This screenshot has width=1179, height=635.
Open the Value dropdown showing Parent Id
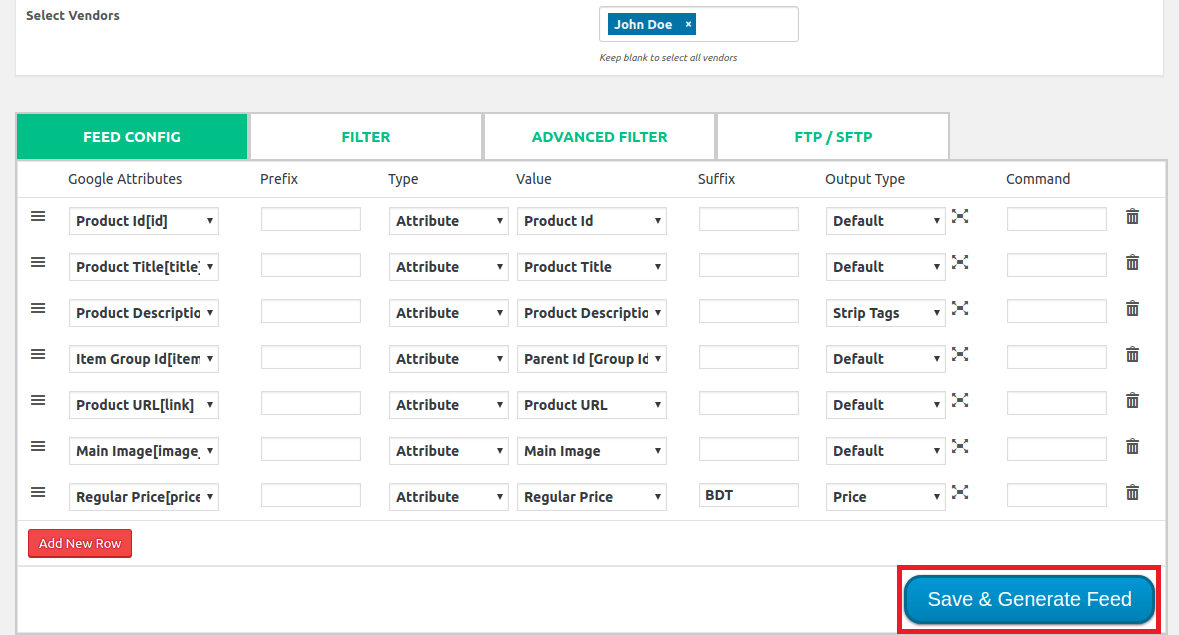(x=591, y=358)
